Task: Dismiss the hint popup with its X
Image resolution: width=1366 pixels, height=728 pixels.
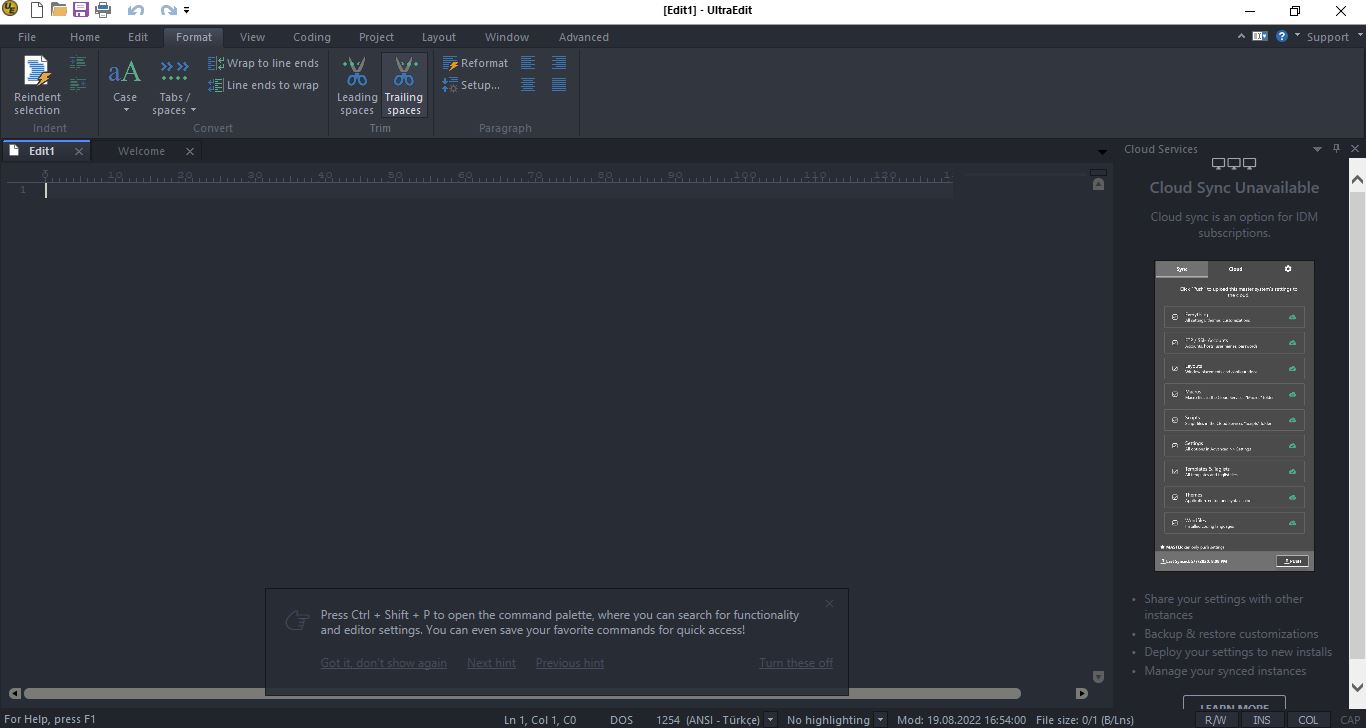Action: [x=829, y=603]
